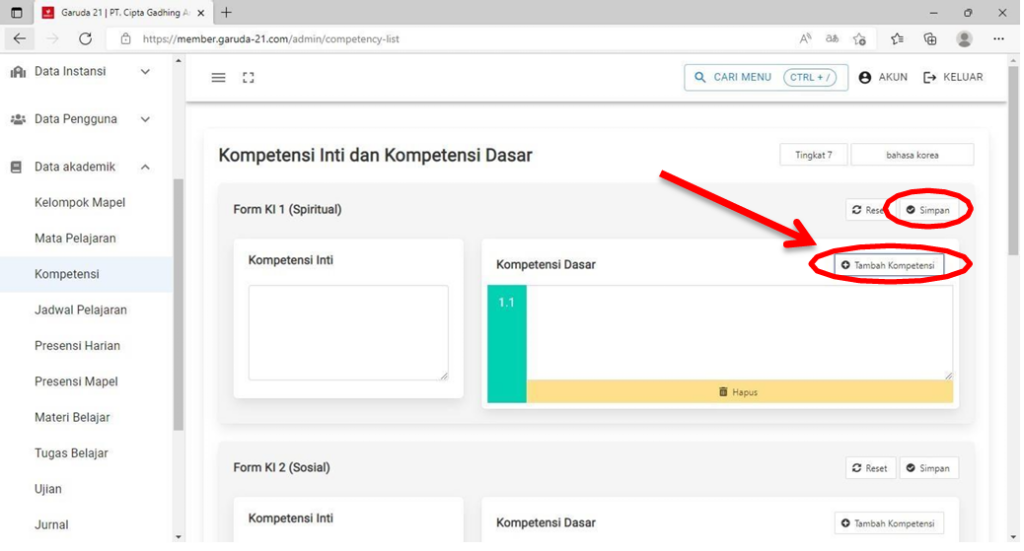
Task: Open the AKUN account menu
Action: point(883,77)
